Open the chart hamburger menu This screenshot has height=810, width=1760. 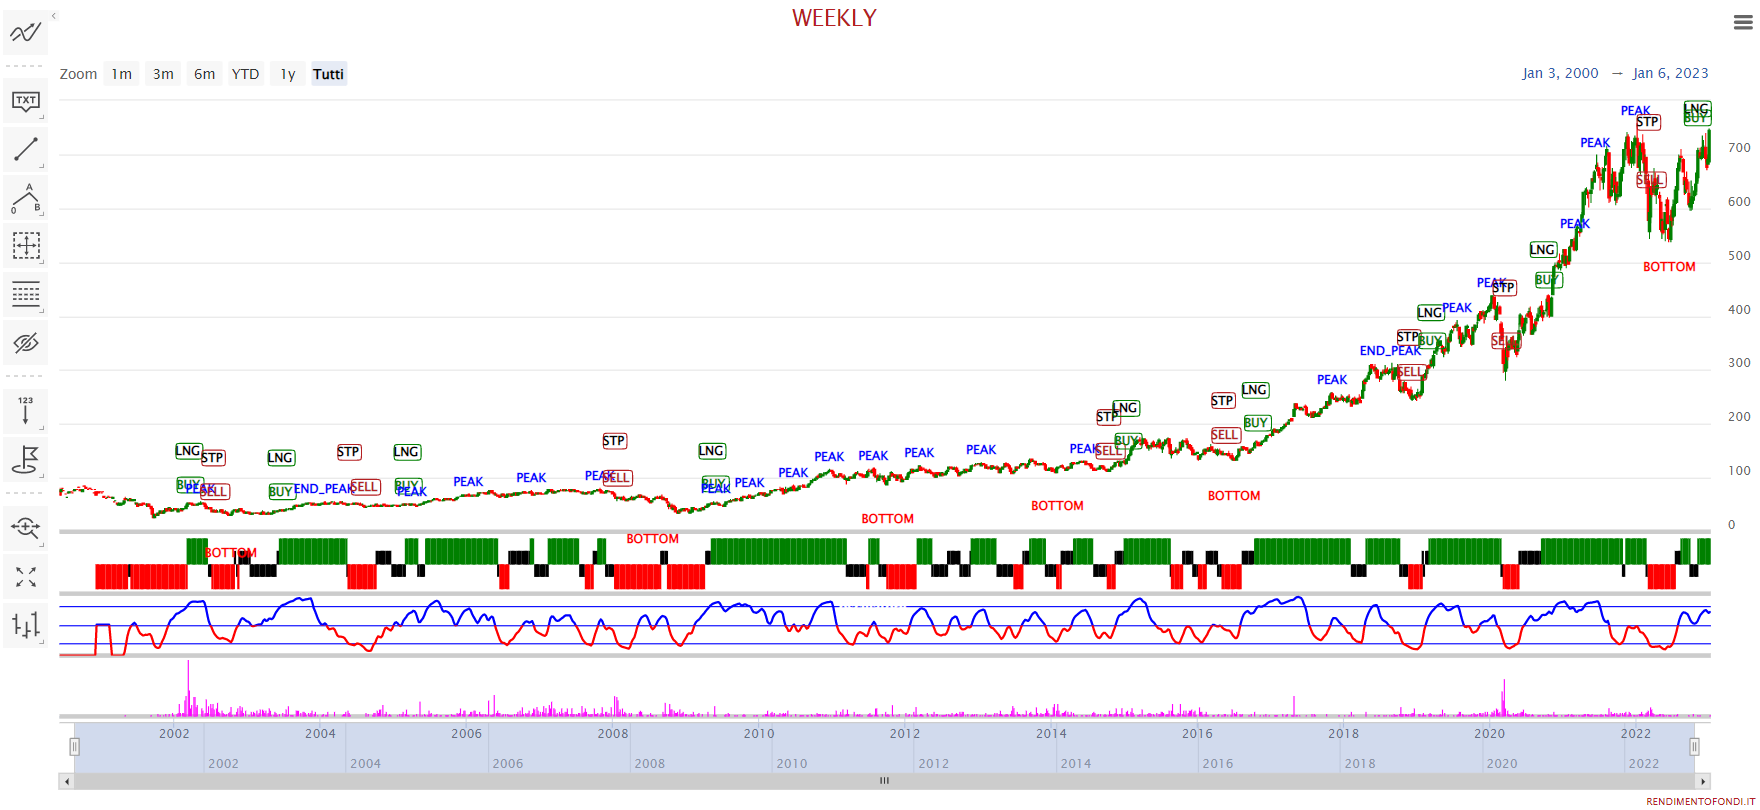[1743, 23]
